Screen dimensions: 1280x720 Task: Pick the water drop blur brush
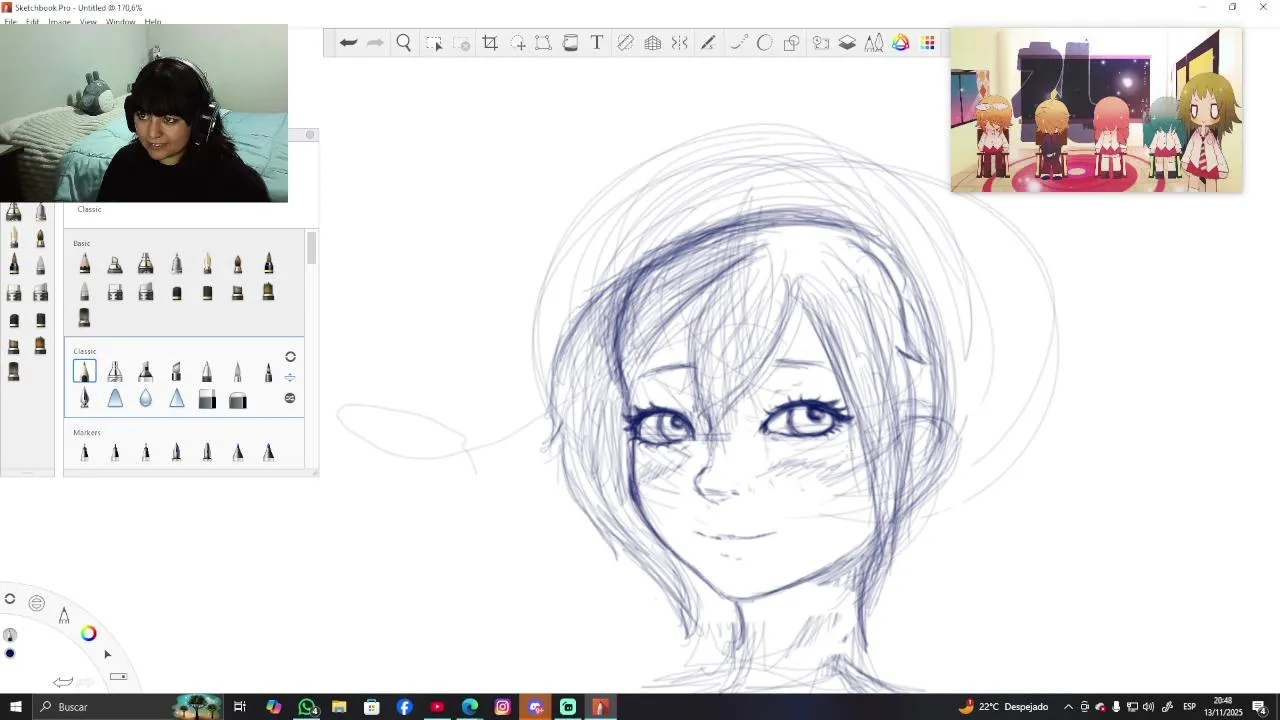click(146, 400)
